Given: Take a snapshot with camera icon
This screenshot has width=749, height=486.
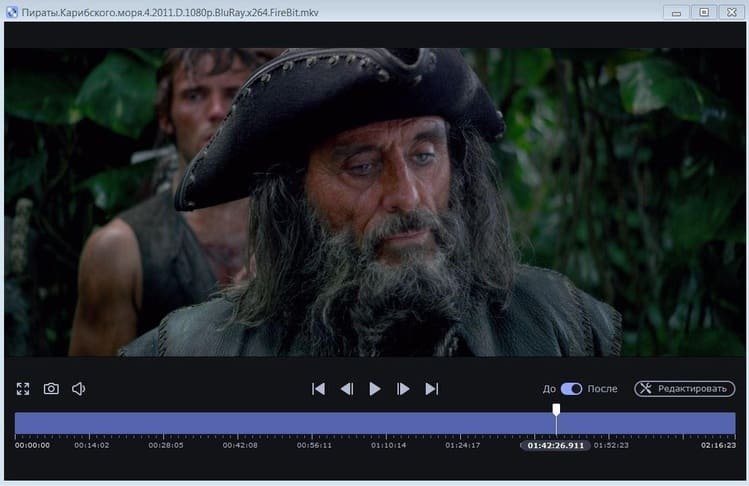Looking at the screenshot, I should (x=51, y=388).
